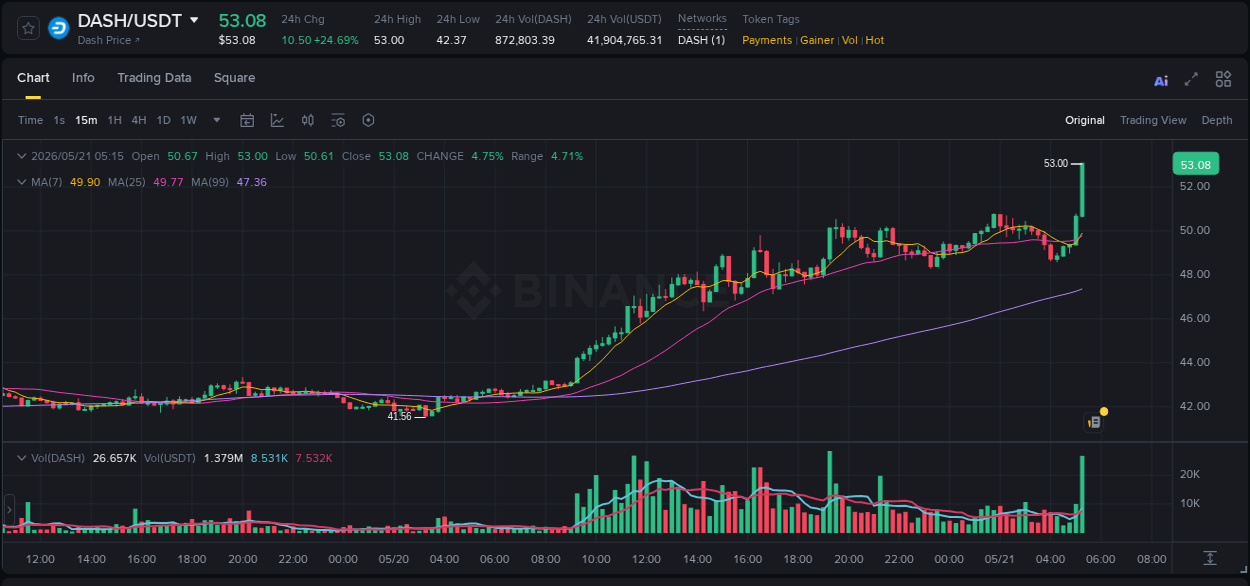
Task: Click the Token Tags label
Action: tap(771, 19)
